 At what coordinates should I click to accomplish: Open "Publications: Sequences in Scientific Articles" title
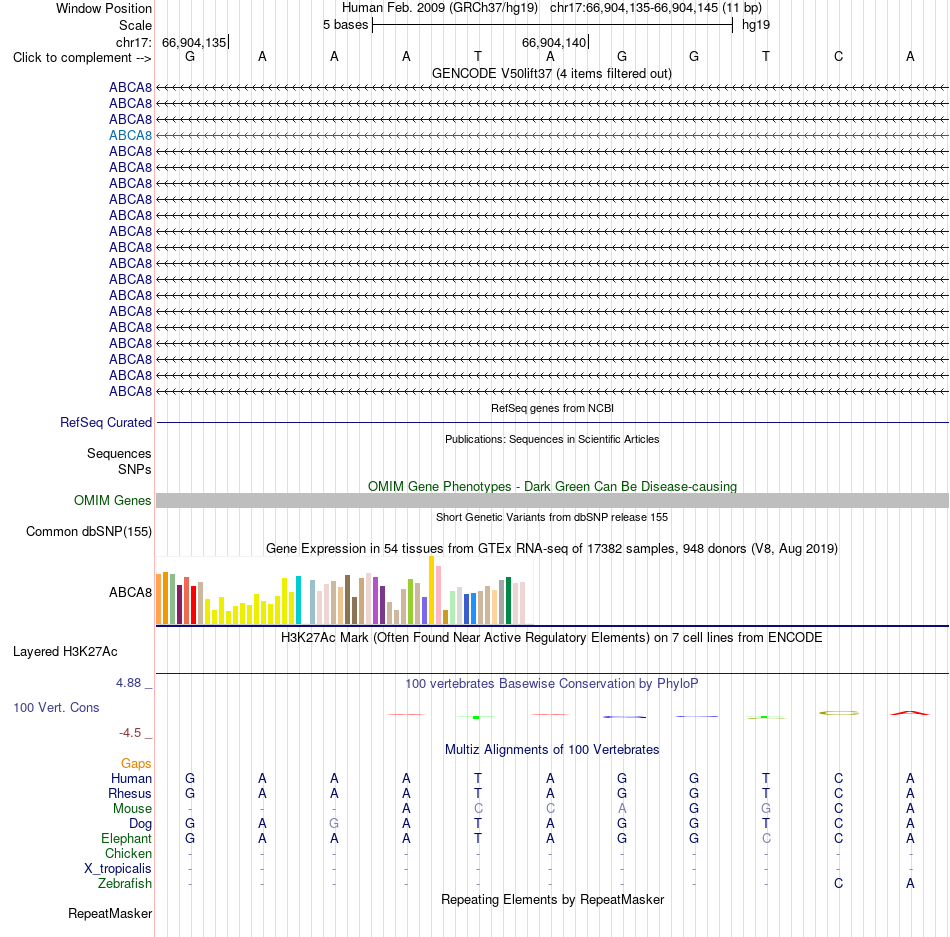click(552, 439)
